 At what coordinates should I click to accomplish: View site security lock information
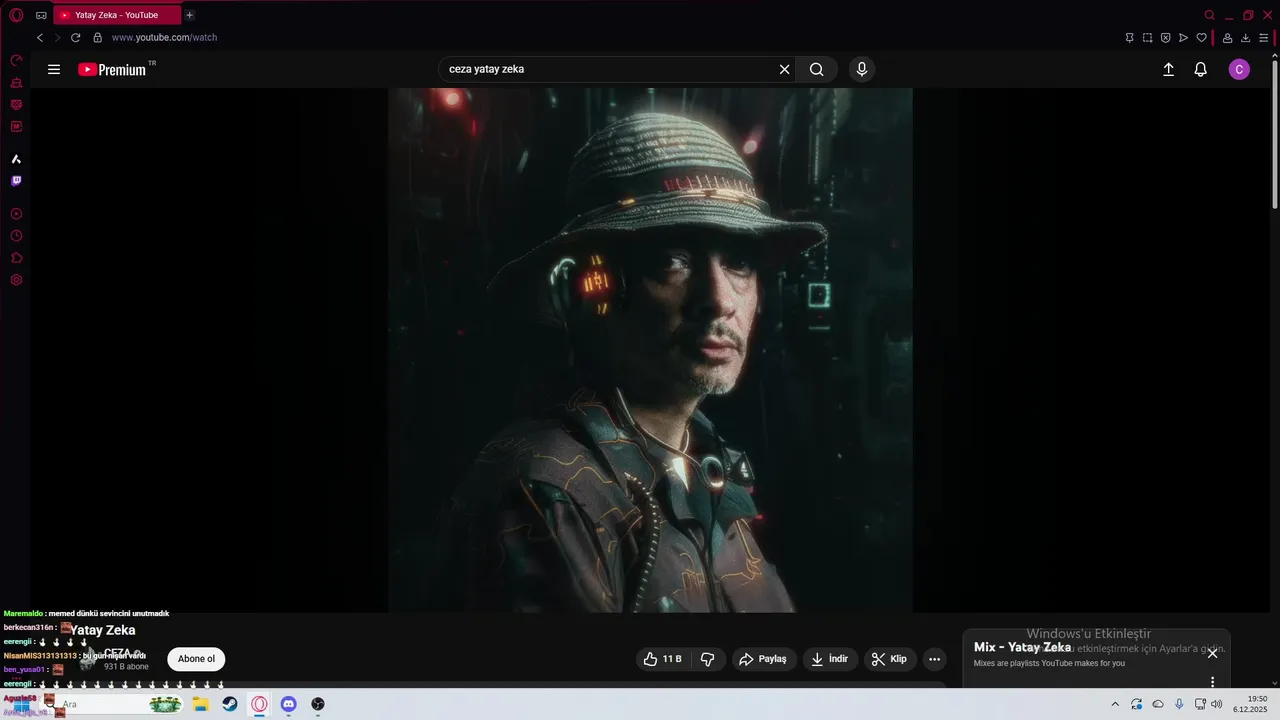tap(97, 38)
